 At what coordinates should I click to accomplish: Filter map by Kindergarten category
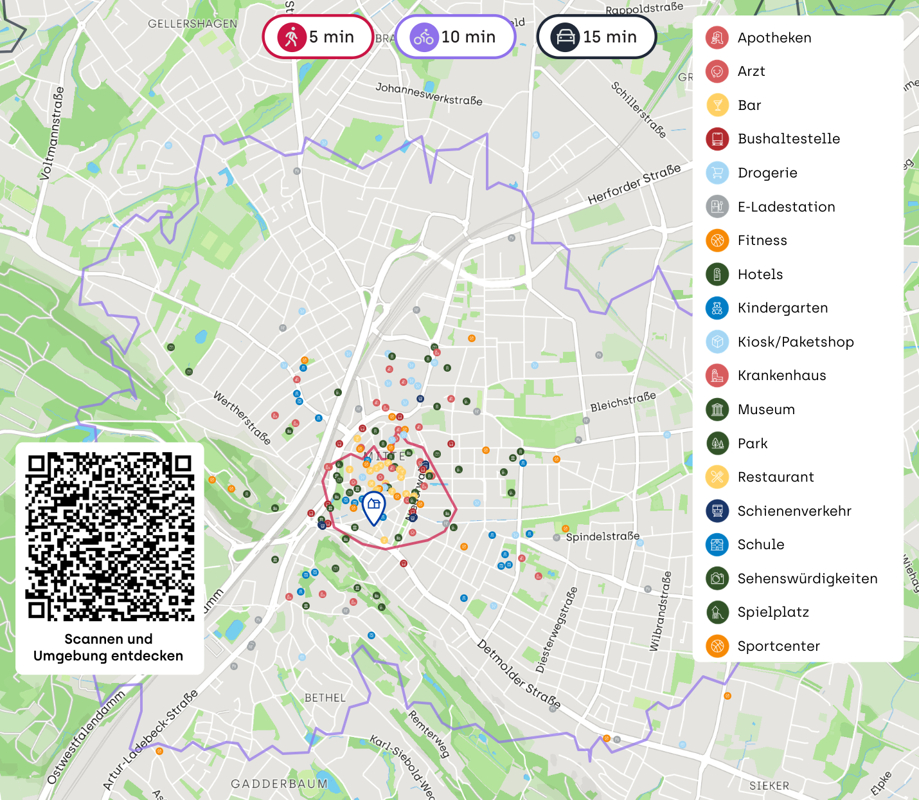click(782, 308)
